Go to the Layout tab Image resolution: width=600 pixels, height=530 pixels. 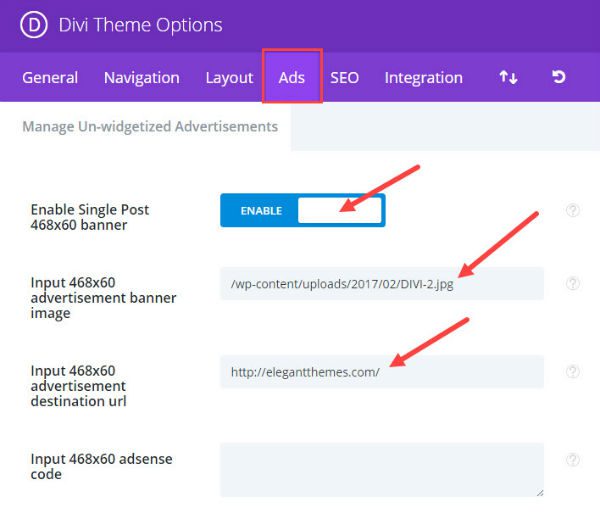tap(229, 77)
